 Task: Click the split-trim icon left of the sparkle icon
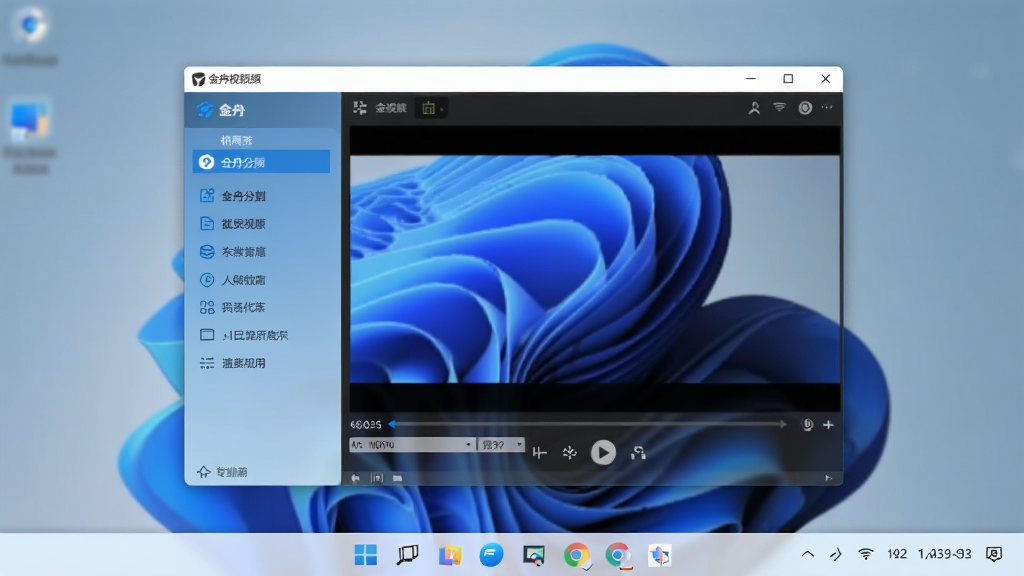pyautogui.click(x=539, y=453)
